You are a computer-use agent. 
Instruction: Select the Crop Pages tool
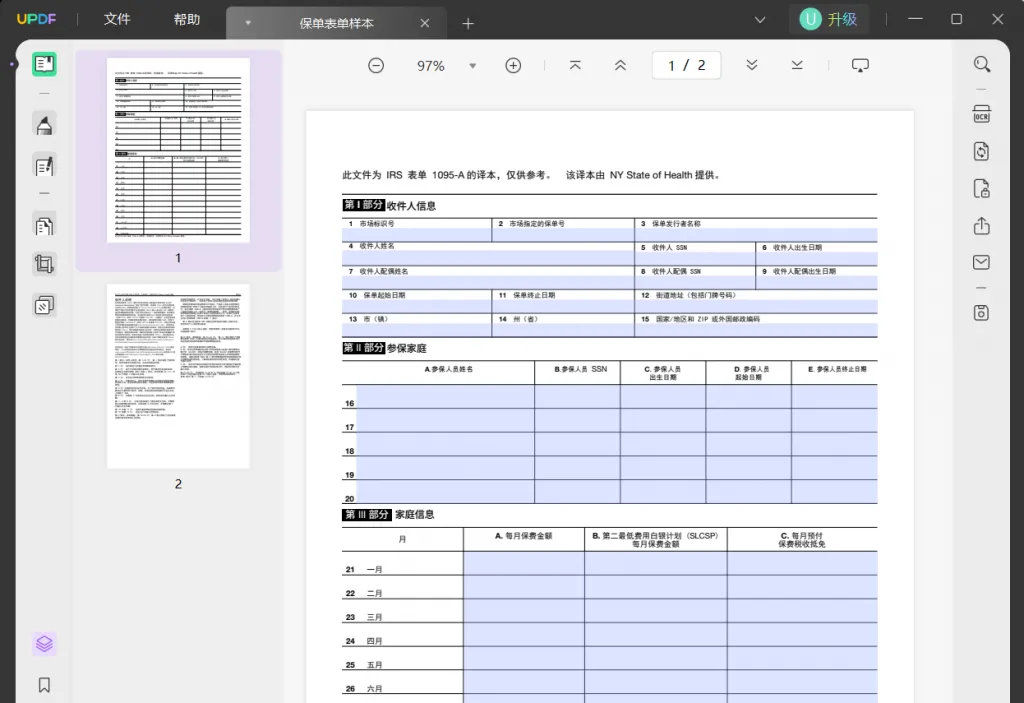pyautogui.click(x=44, y=265)
